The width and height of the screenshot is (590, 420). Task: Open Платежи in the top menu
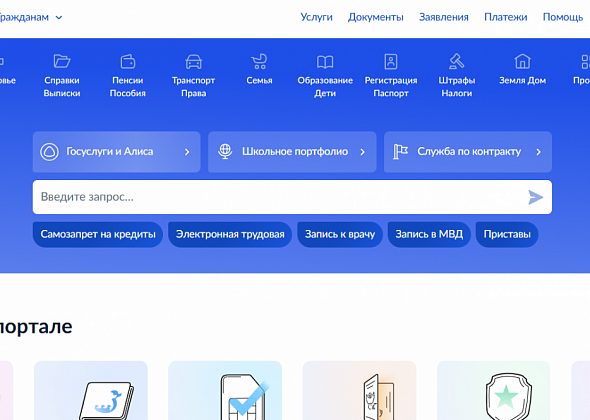[x=505, y=17]
